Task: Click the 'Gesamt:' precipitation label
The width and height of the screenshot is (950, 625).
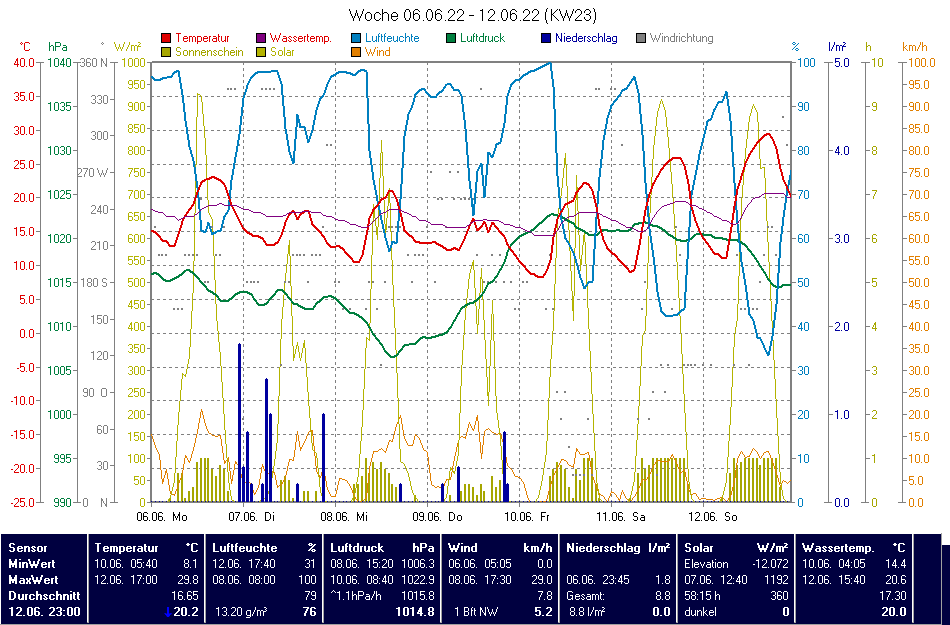Action: 585,596
